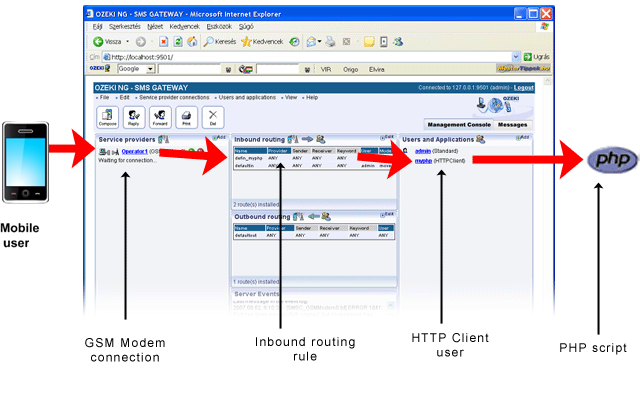Click the page scrollbar up arrow

547,81
